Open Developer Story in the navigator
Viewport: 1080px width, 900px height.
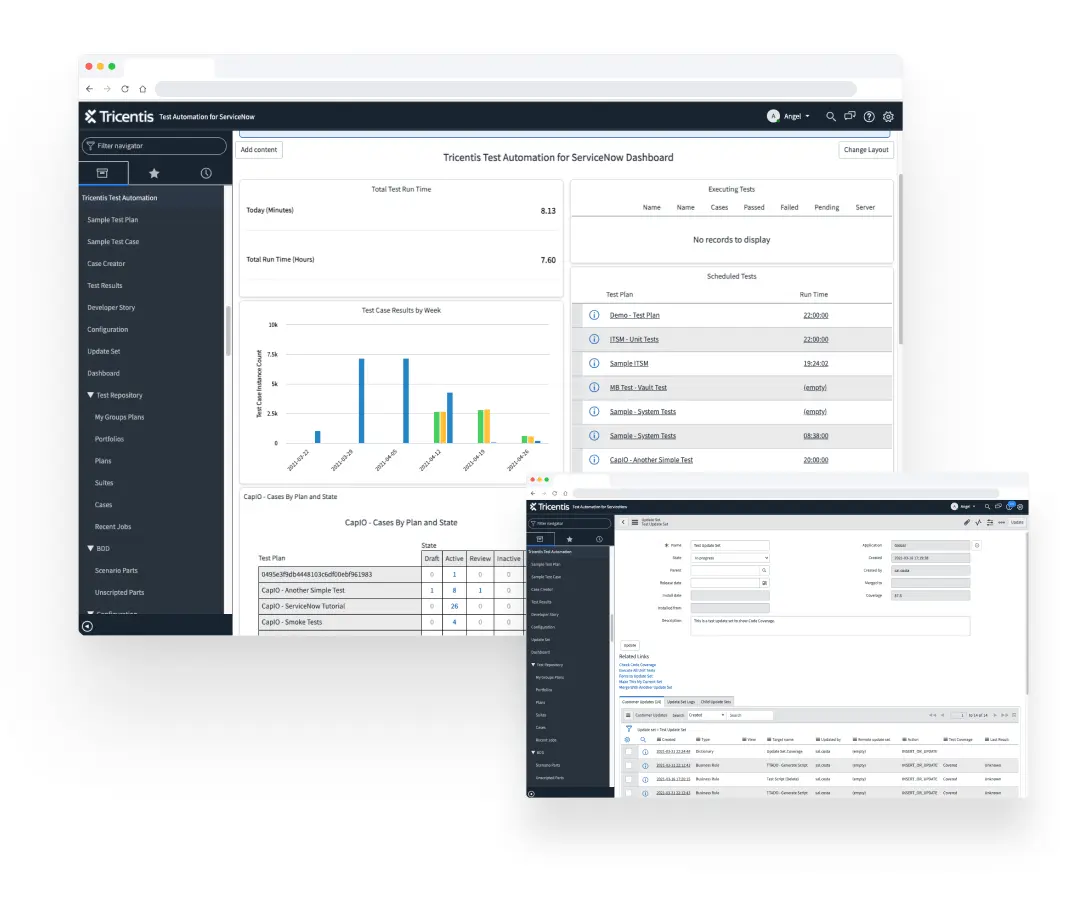tap(111, 308)
